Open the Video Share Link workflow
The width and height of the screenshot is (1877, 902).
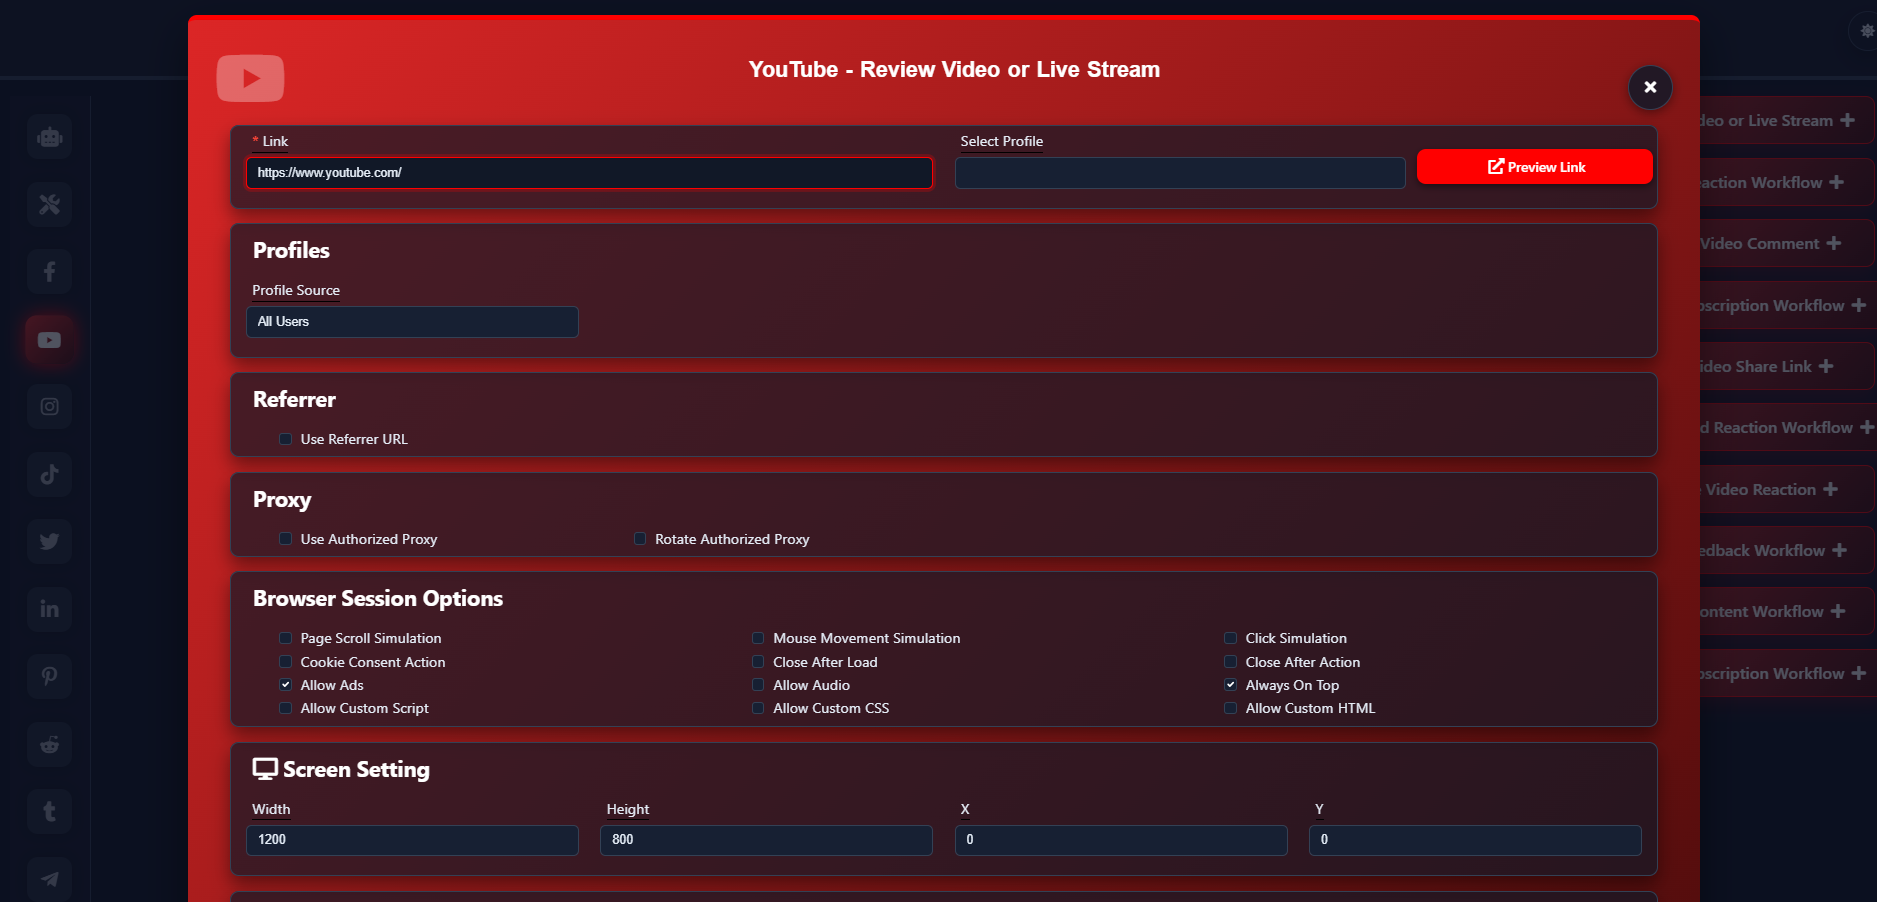point(1786,366)
